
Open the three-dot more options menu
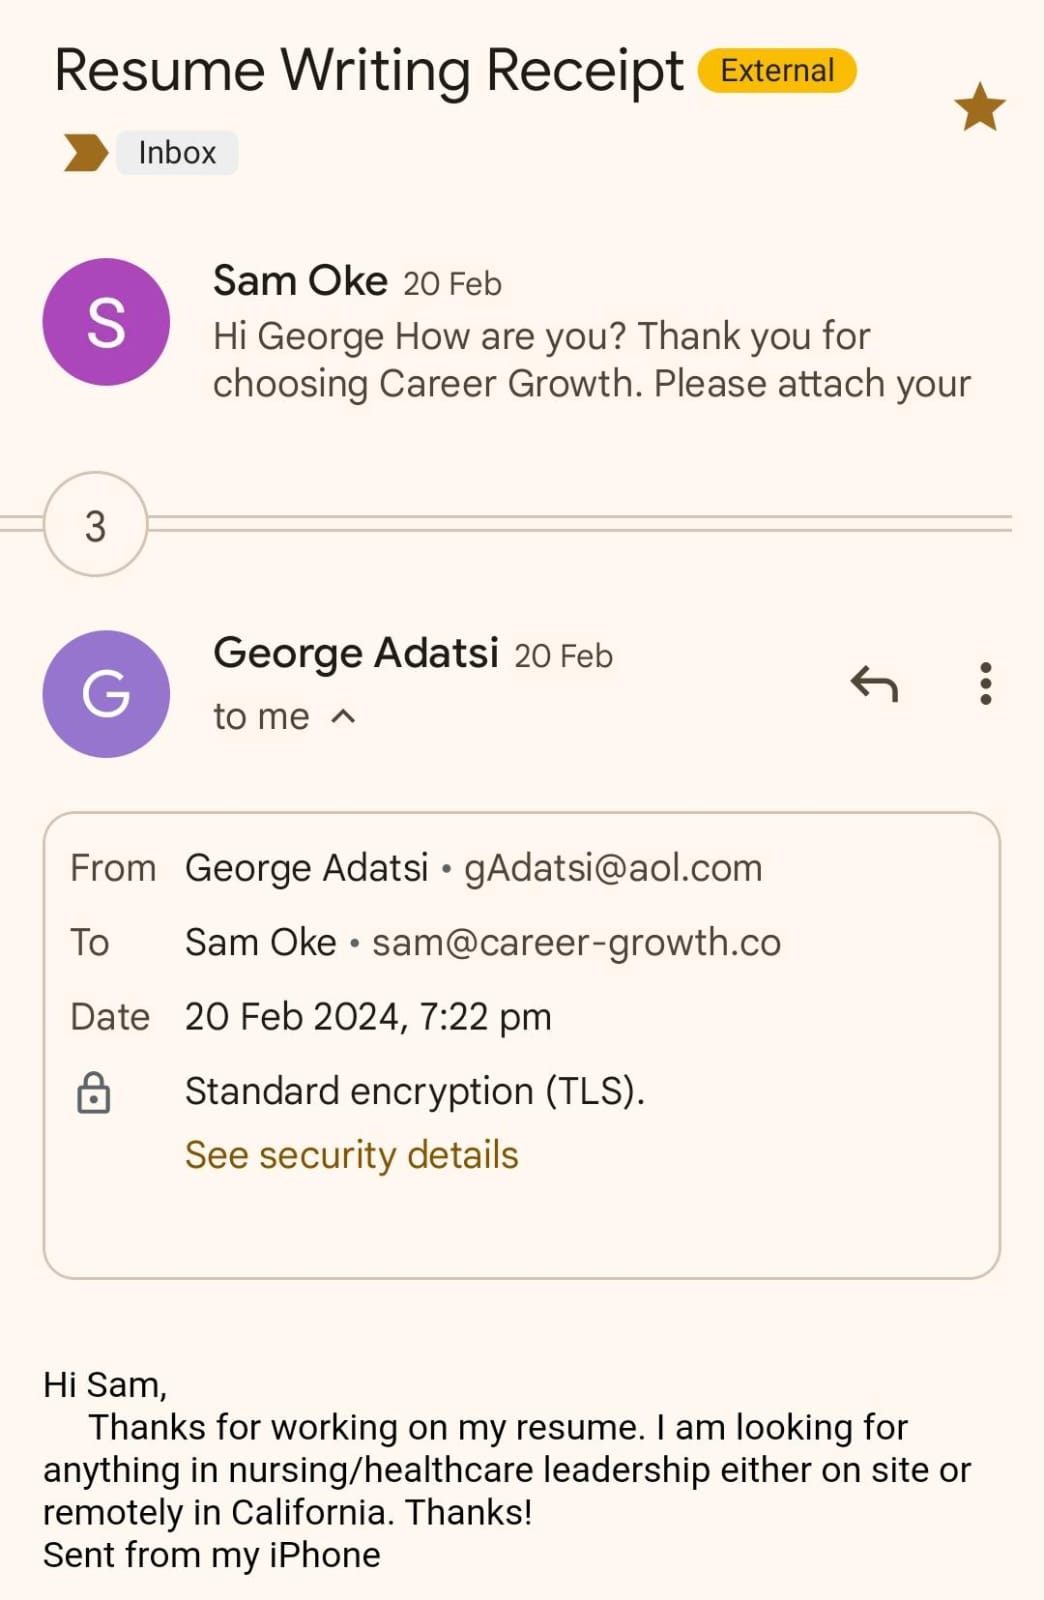click(986, 684)
